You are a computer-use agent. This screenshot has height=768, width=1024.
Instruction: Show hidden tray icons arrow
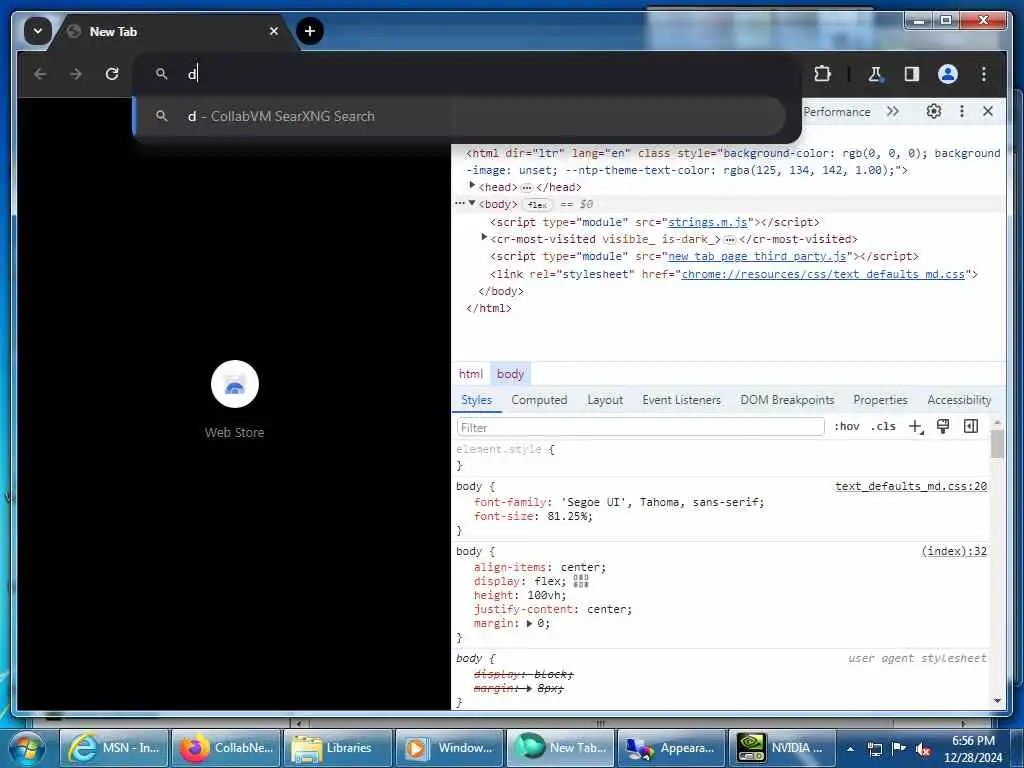850,748
